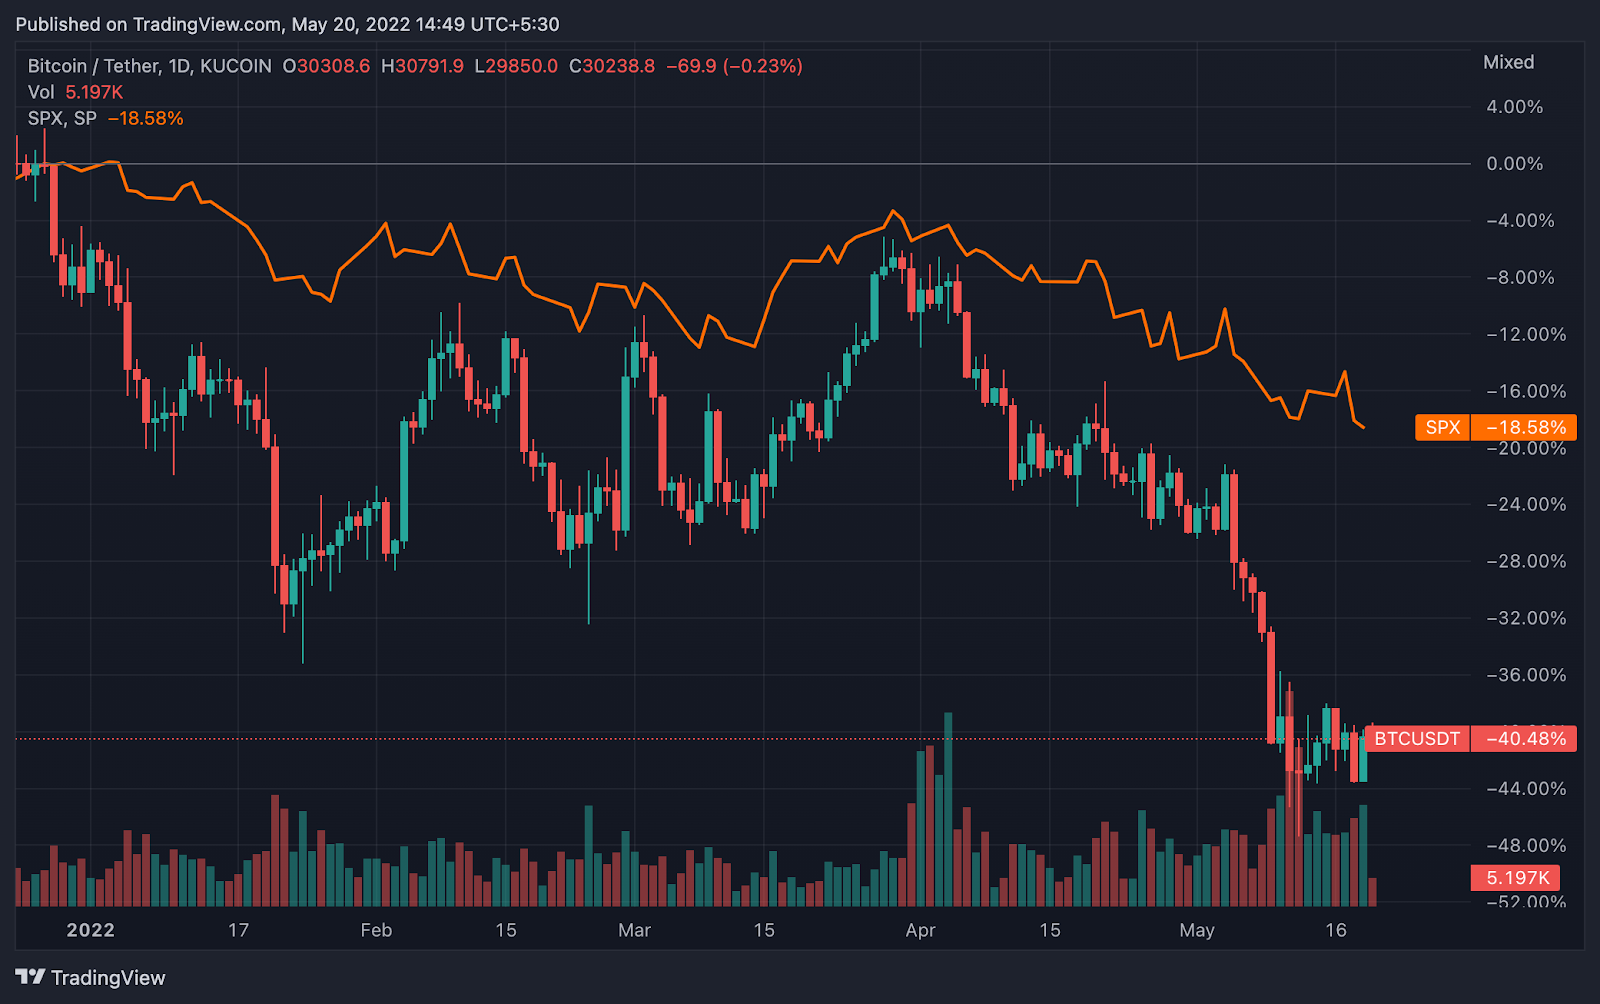The height and width of the screenshot is (1004, 1600).
Task: Click the −48.00% axis label
Action: (1526, 845)
